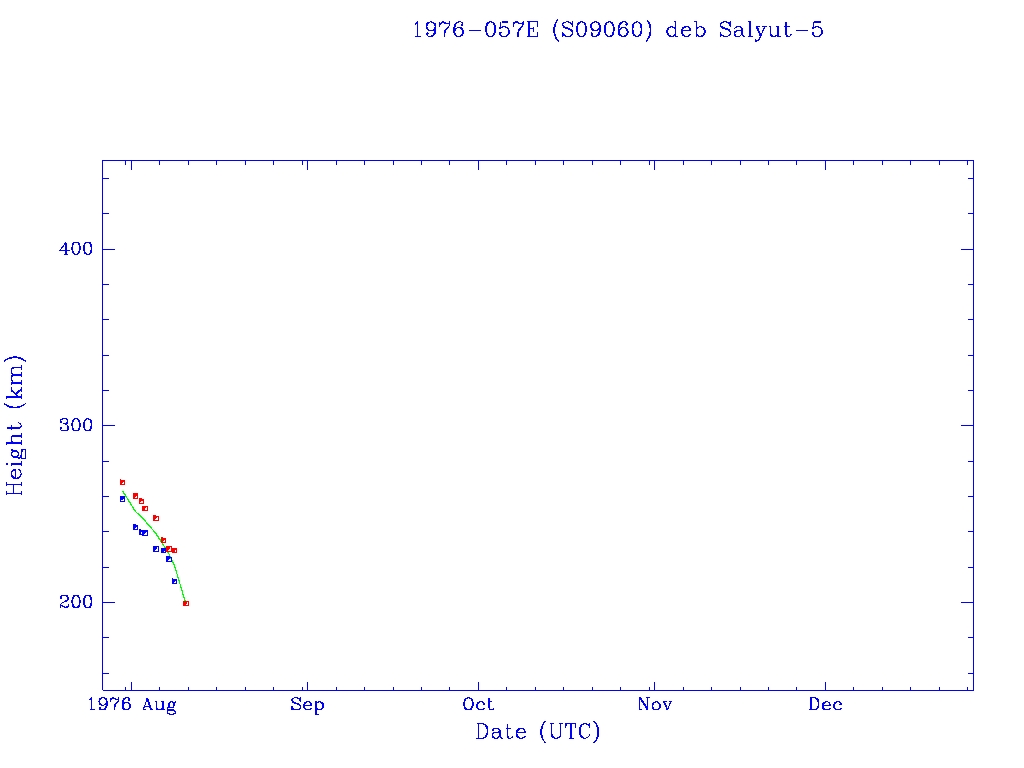This screenshot has width=1024, height=768.
Task: Click the 'Oct' x-axis label
Action: pos(478,705)
